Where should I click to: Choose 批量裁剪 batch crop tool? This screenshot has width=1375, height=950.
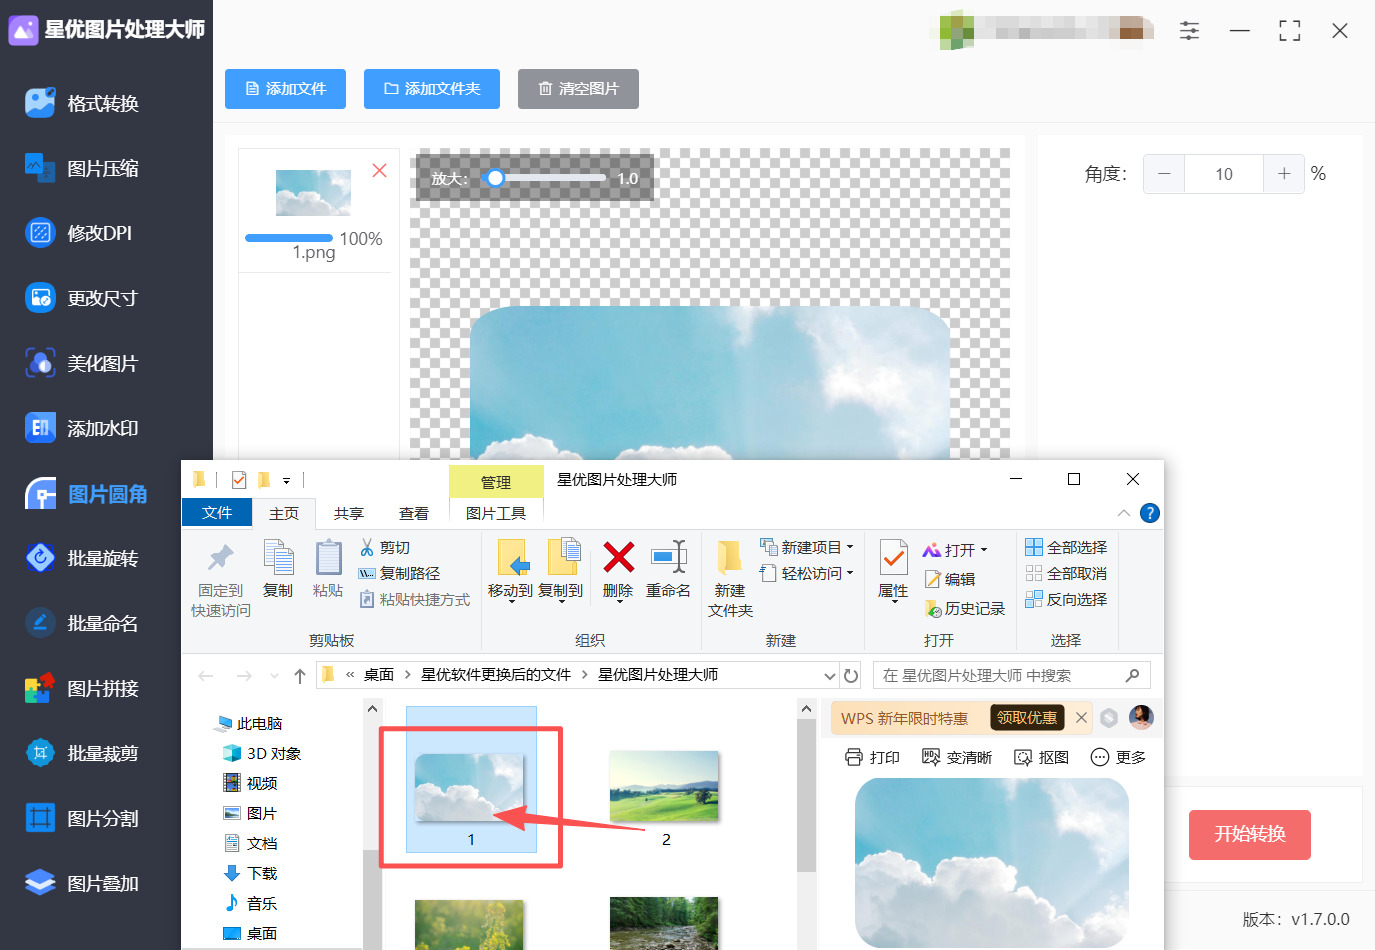(82, 753)
